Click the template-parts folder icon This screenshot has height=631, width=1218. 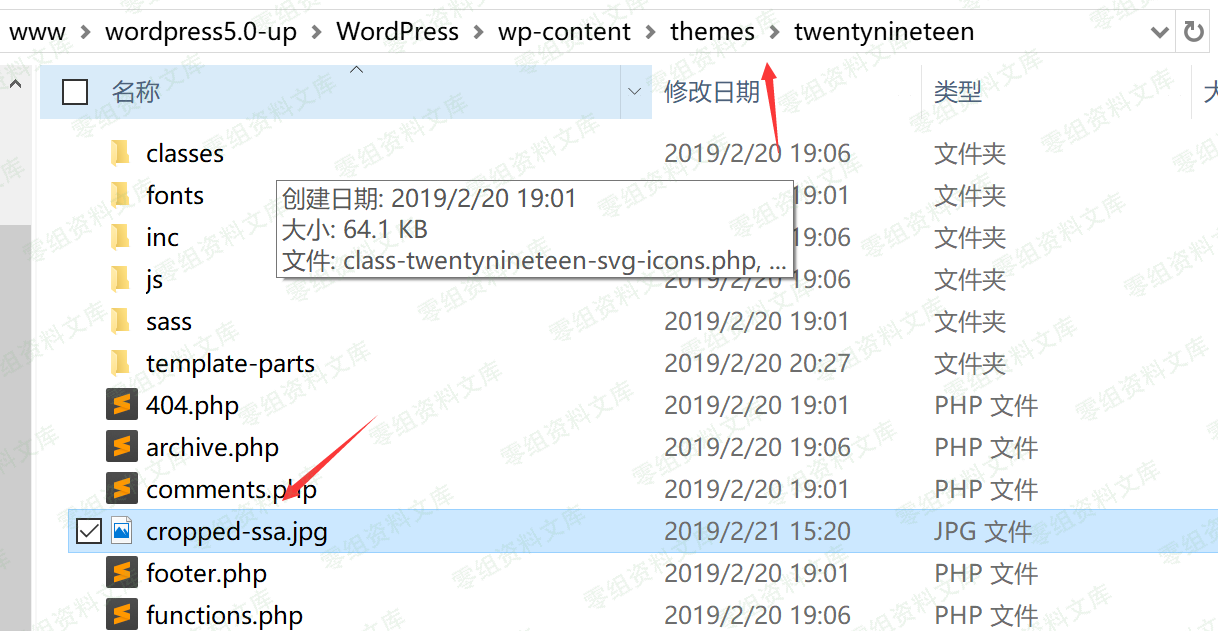pyautogui.click(x=121, y=363)
